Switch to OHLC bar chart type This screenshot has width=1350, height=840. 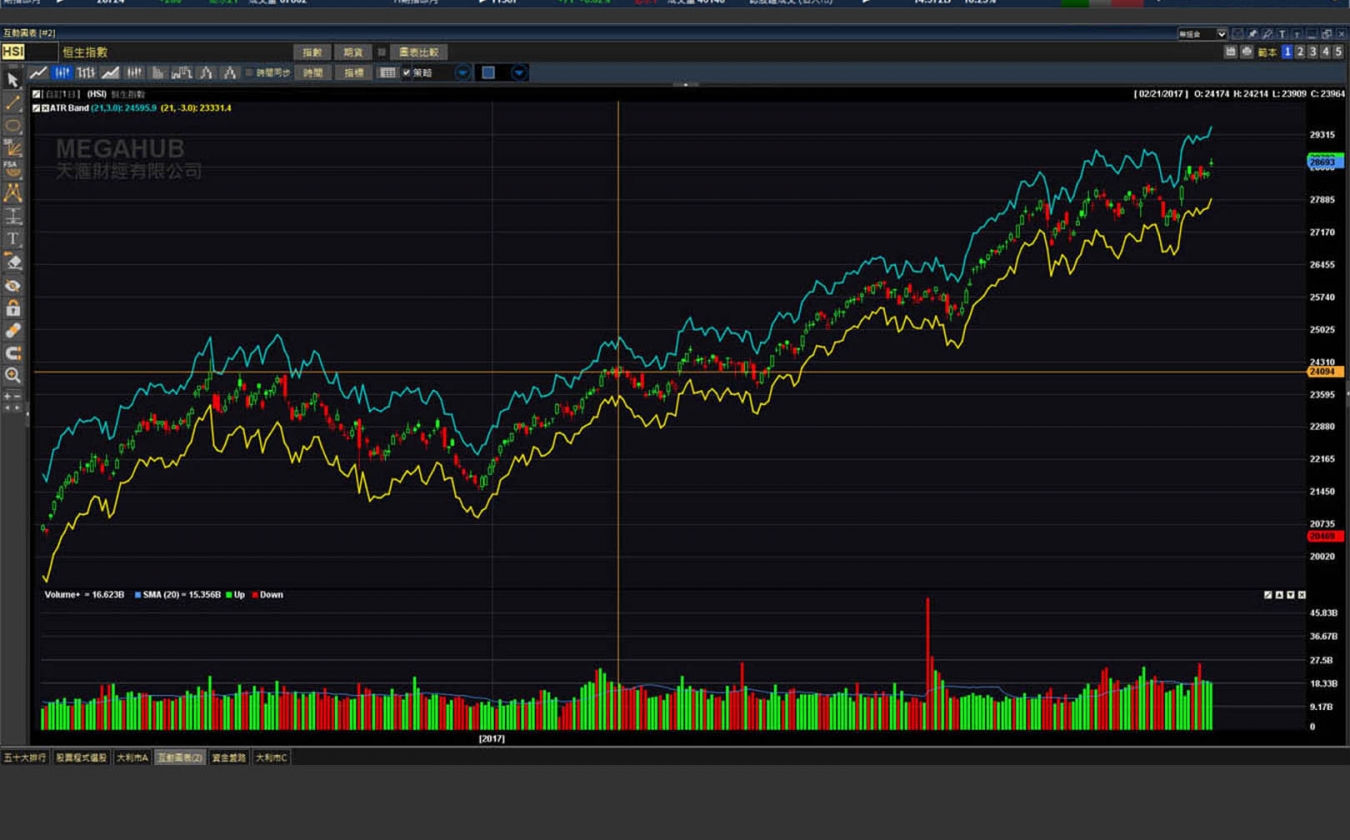(x=86, y=73)
